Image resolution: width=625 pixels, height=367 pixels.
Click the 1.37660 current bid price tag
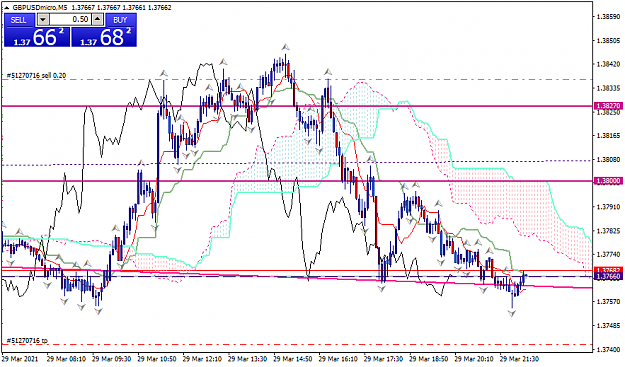(x=608, y=276)
